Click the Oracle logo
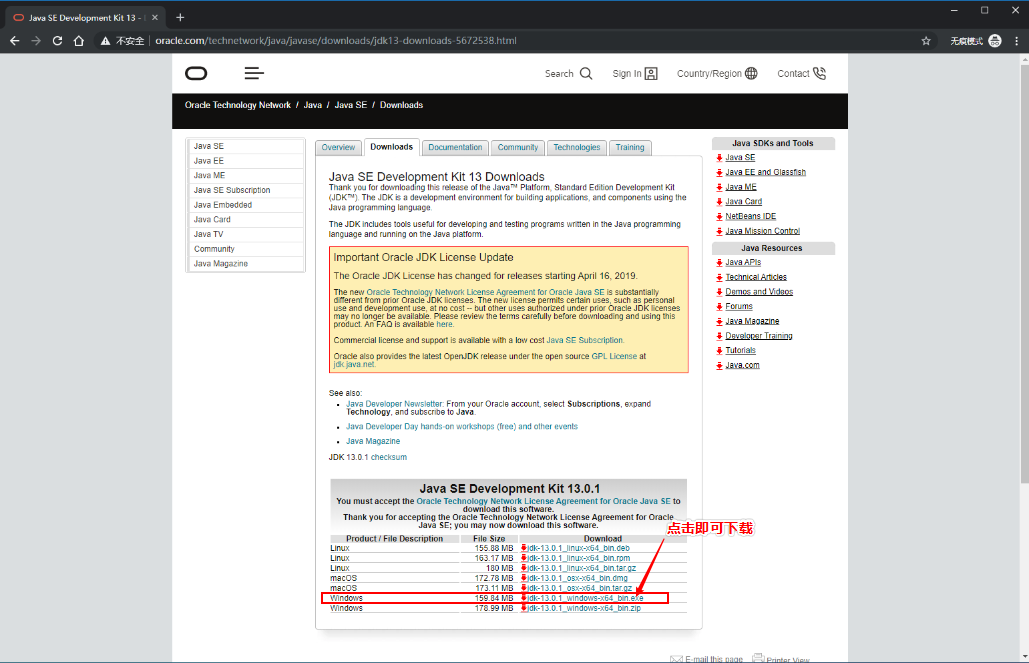This screenshot has width=1029, height=663. [x=196, y=73]
